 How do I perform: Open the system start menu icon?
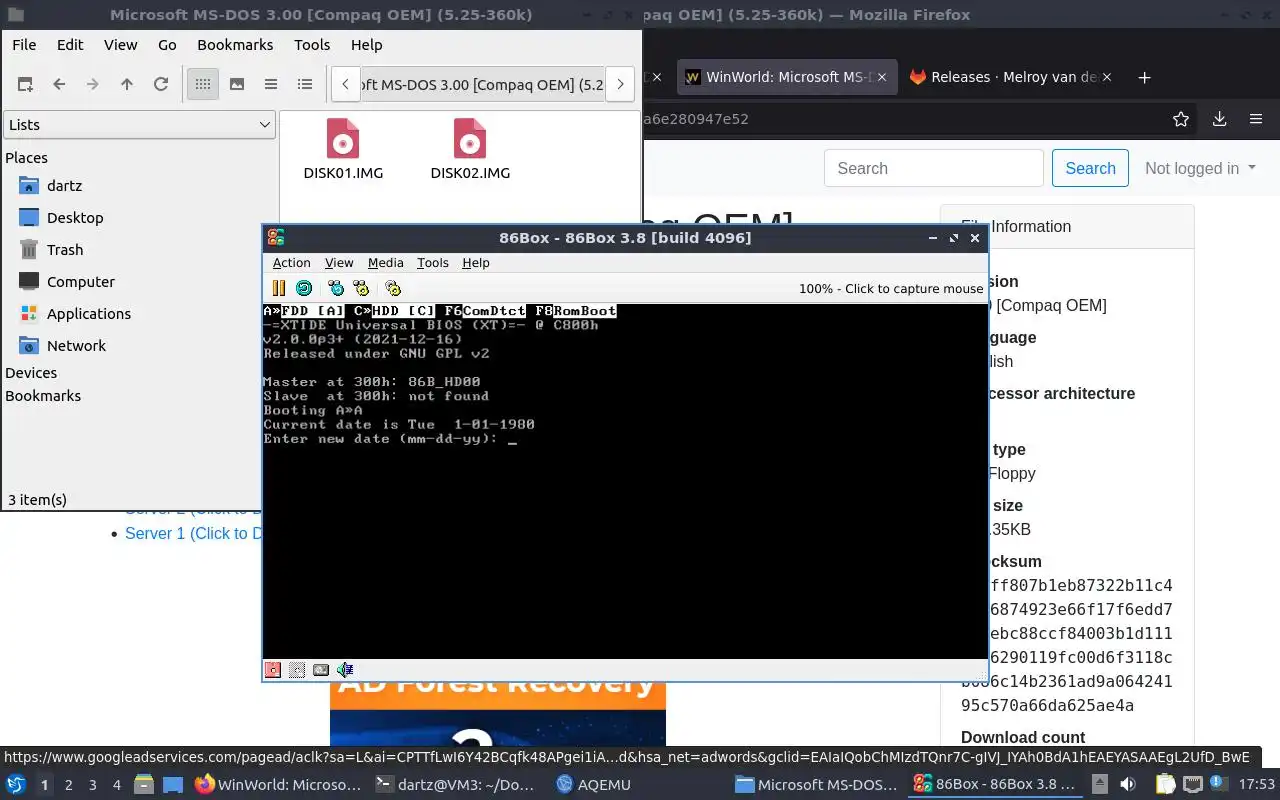(x=16, y=785)
